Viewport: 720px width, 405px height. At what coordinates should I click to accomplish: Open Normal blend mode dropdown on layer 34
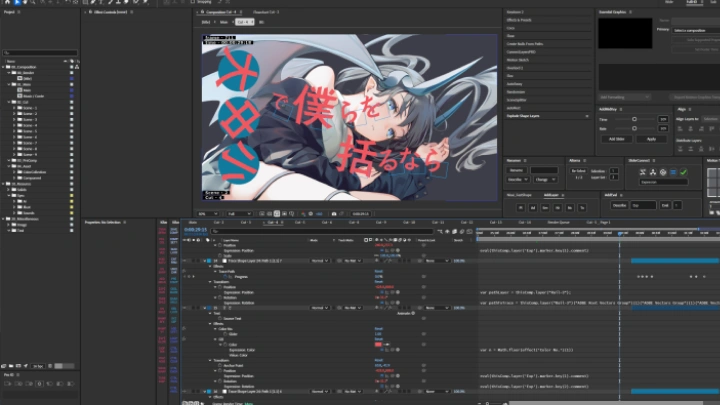[320, 261]
